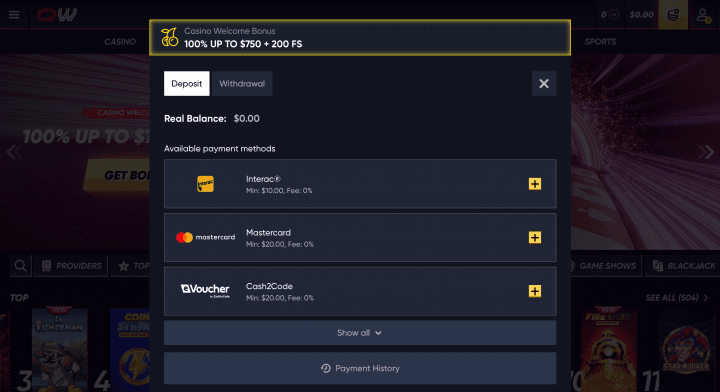The image size is (720, 392).
Task: Expand Mastercard payment method plus icon
Action: click(x=534, y=238)
